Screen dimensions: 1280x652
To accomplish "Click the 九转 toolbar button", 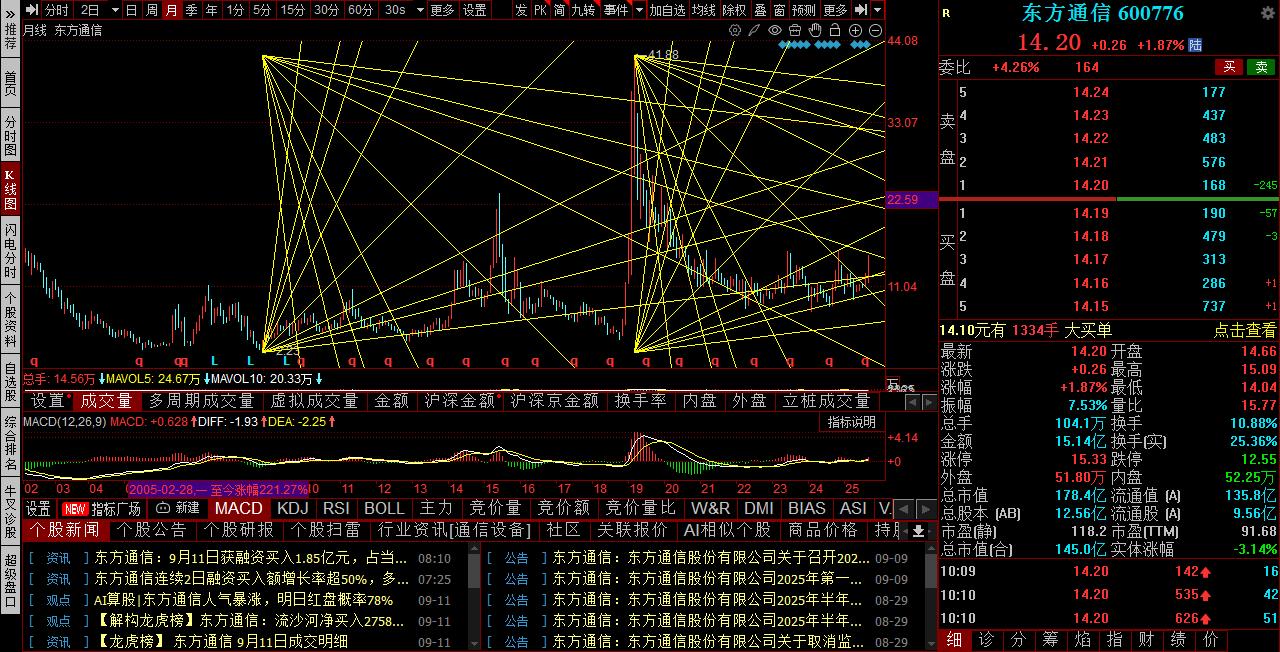I will [x=582, y=10].
